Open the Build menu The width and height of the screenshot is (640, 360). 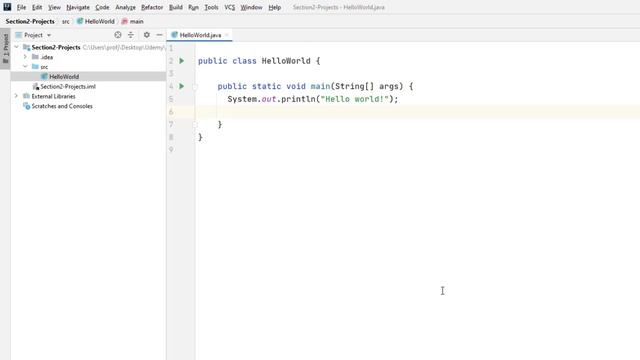coord(176,7)
